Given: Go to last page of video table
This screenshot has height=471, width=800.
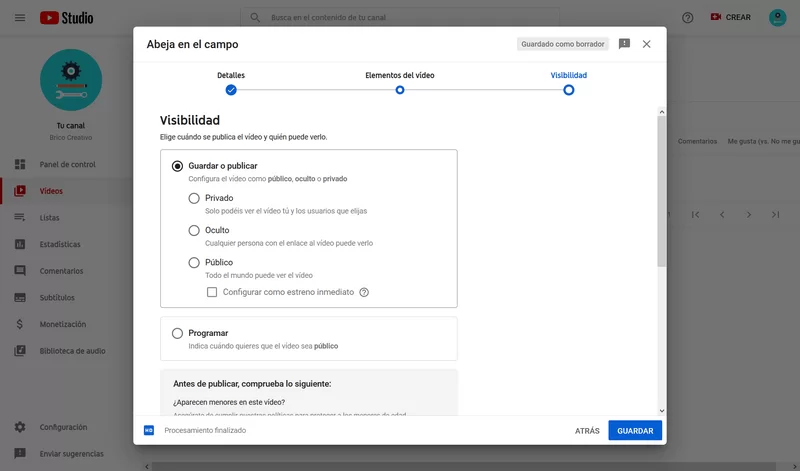Looking at the screenshot, I should [776, 215].
